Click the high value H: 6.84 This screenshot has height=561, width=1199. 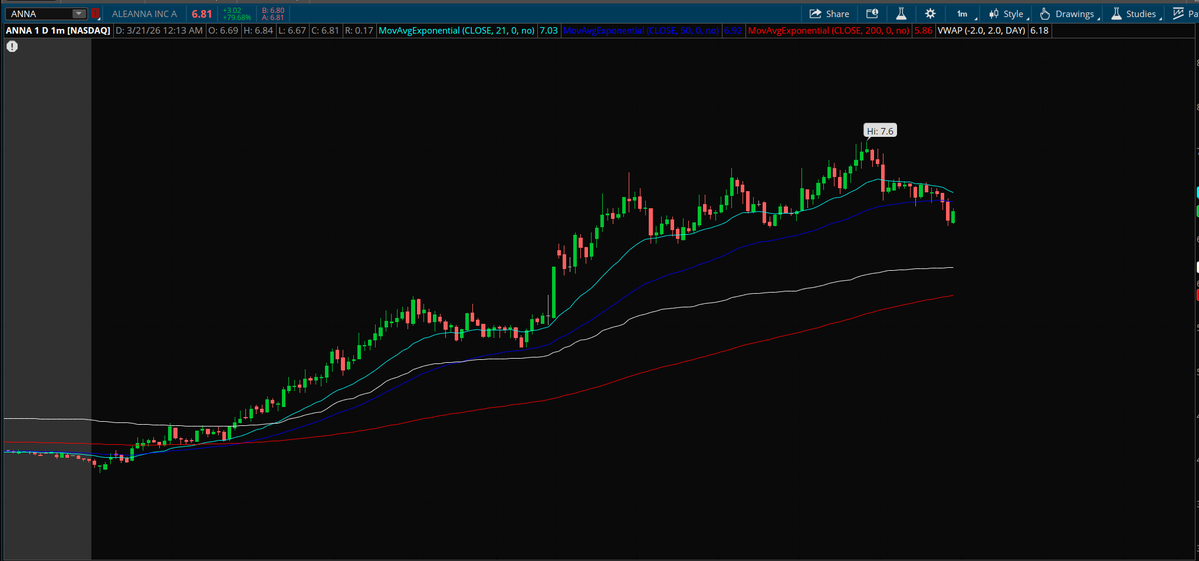click(x=258, y=31)
